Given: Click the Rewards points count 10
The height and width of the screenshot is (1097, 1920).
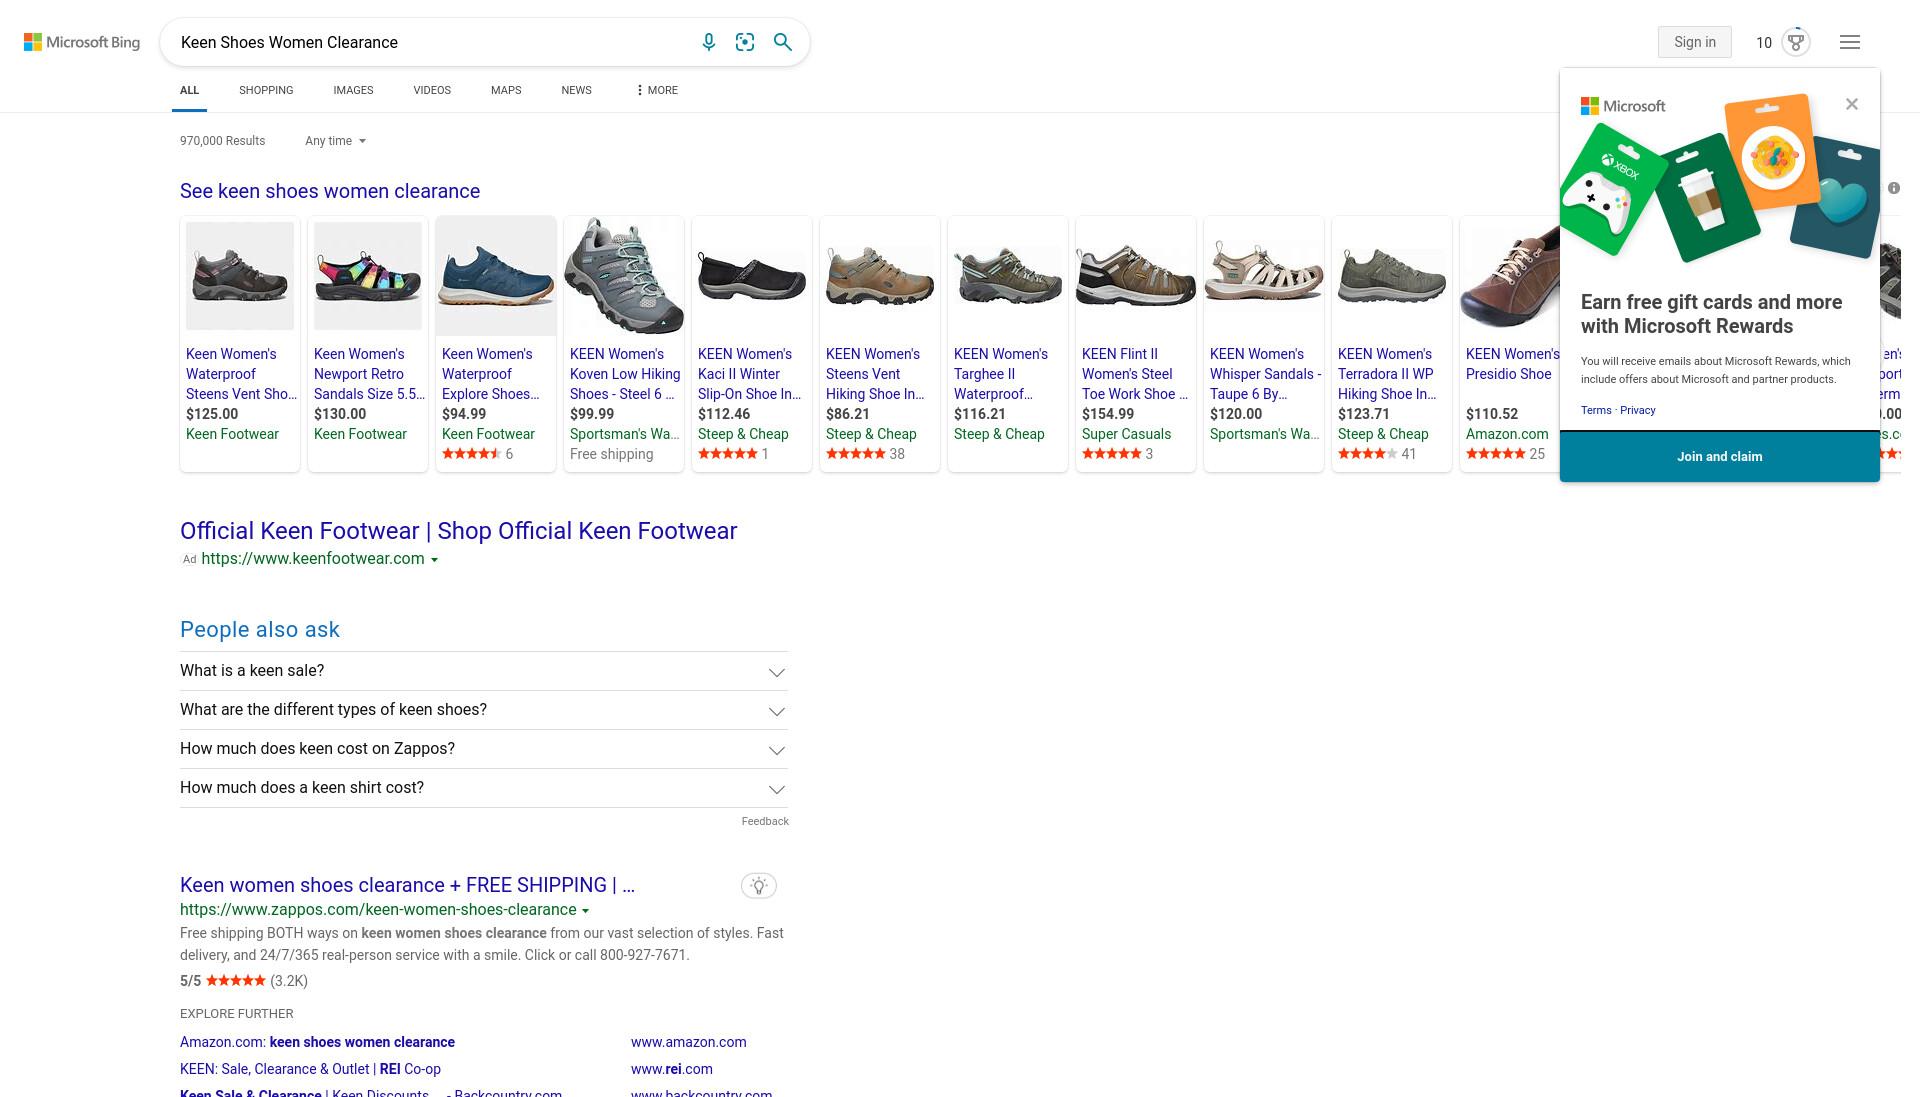Looking at the screenshot, I should coord(1764,42).
